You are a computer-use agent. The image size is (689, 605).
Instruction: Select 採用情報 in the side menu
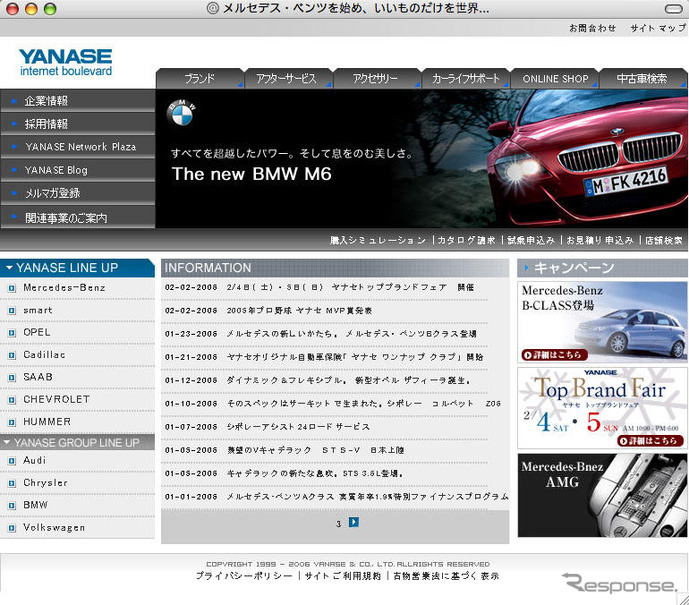point(78,124)
